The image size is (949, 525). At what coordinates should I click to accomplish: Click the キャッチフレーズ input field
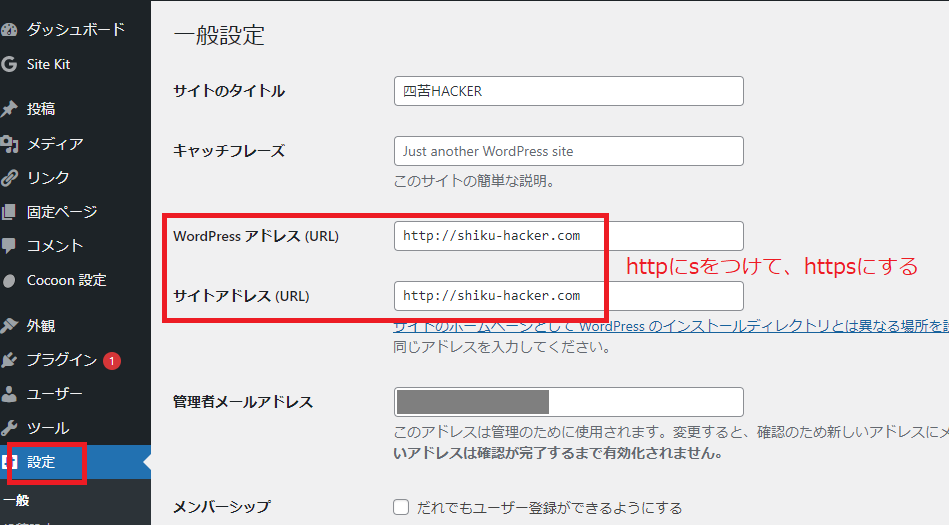[x=568, y=151]
